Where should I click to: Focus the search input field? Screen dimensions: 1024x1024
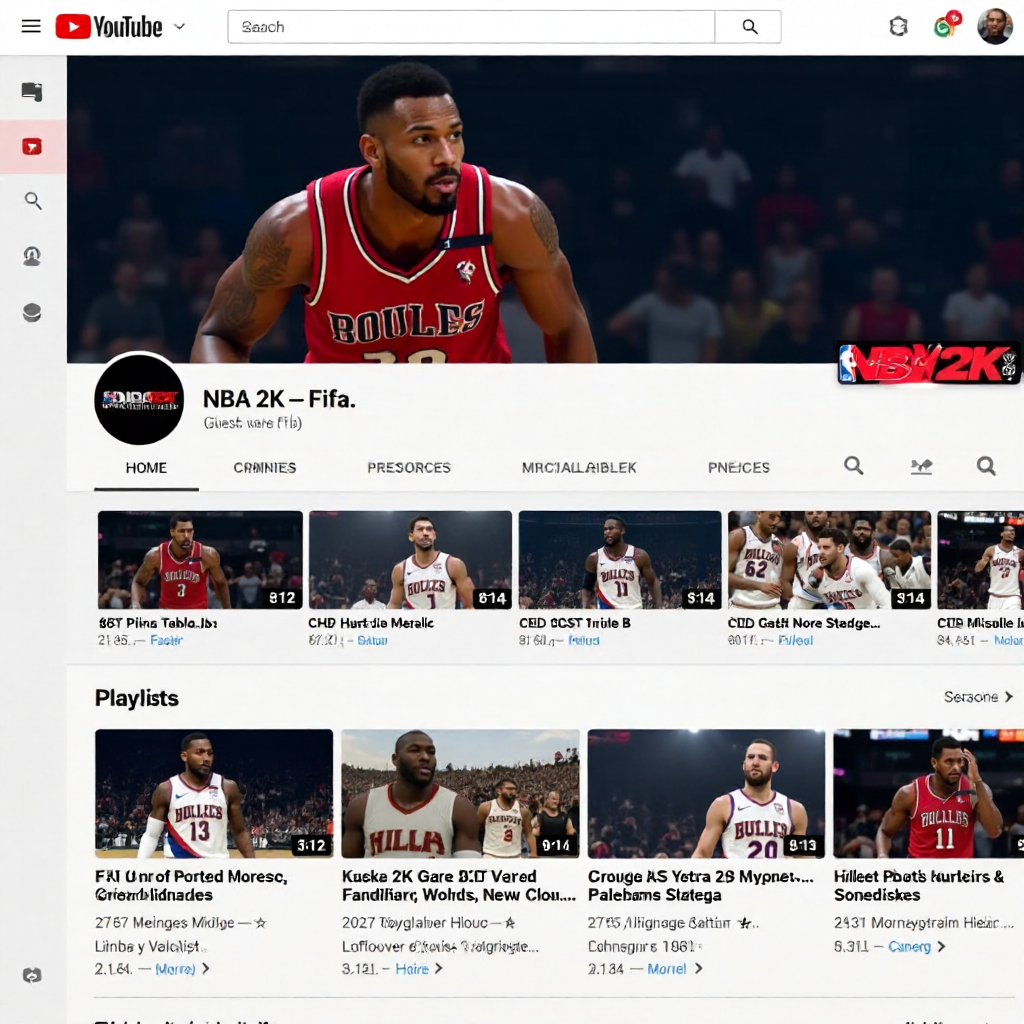click(x=471, y=27)
